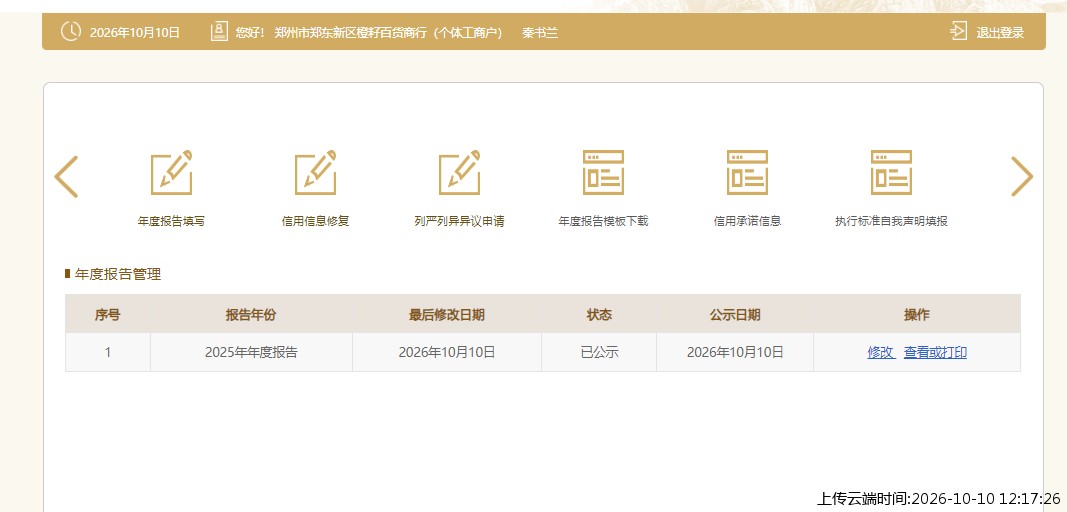Open 查看或打印 for 2025 report
Screen dimensions: 1067x512
pyautogui.click(x=935, y=353)
